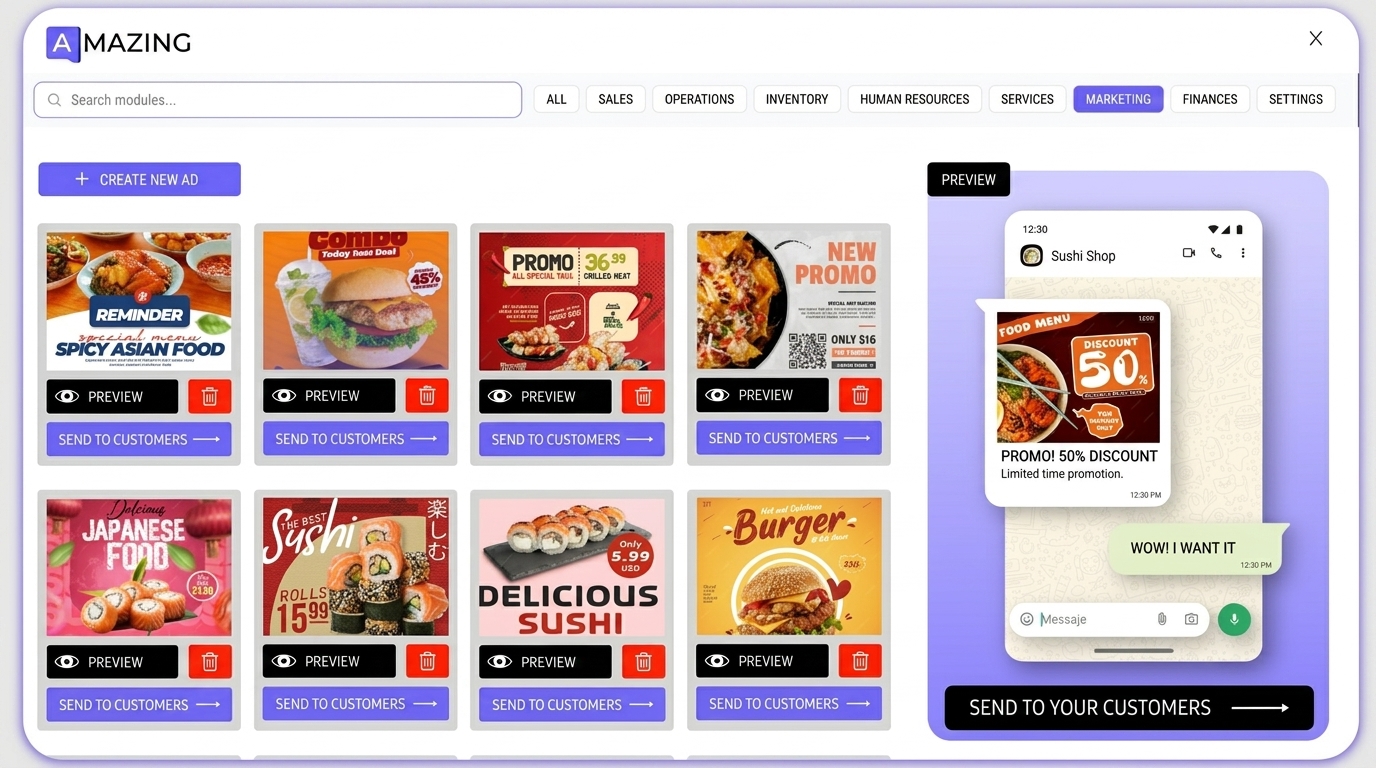Send New Promo nachos ad to customers
The height and width of the screenshot is (768, 1376).
[789, 439]
